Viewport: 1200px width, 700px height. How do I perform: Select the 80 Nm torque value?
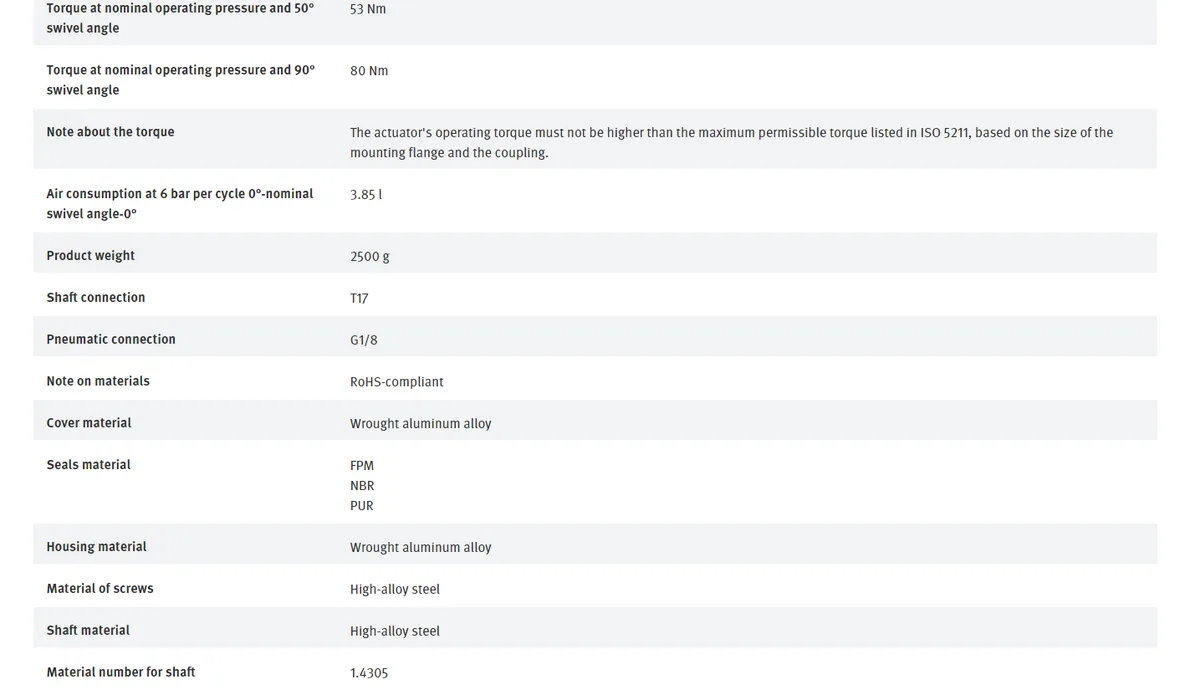tap(369, 71)
